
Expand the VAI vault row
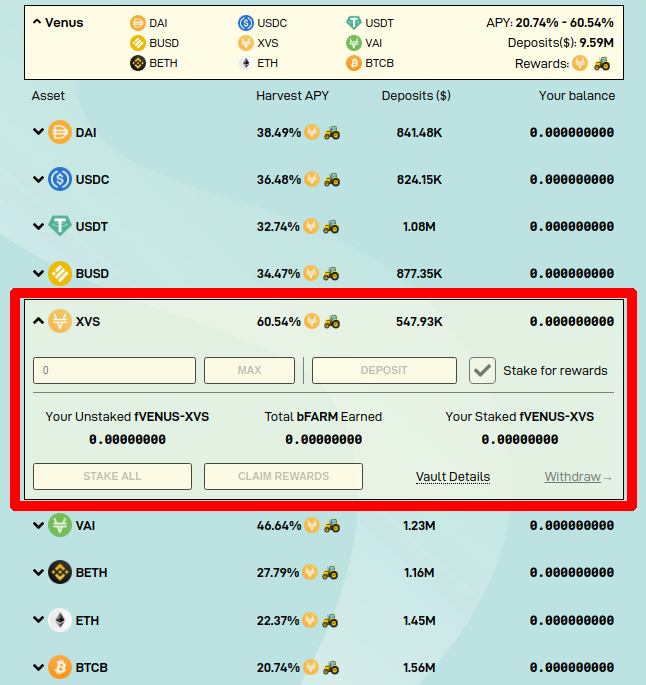[38, 525]
